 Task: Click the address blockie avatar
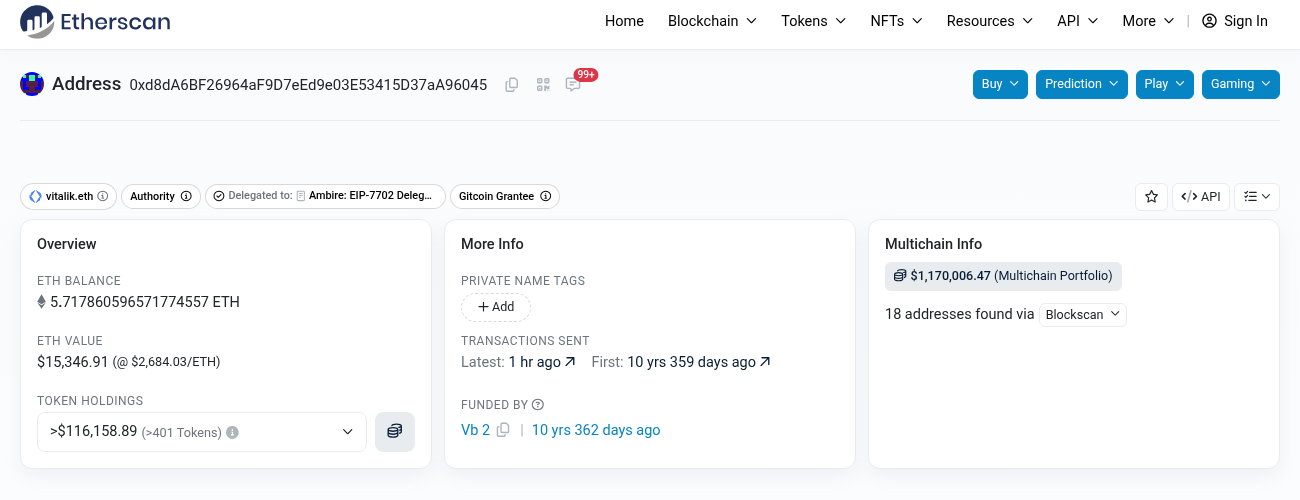(32, 84)
